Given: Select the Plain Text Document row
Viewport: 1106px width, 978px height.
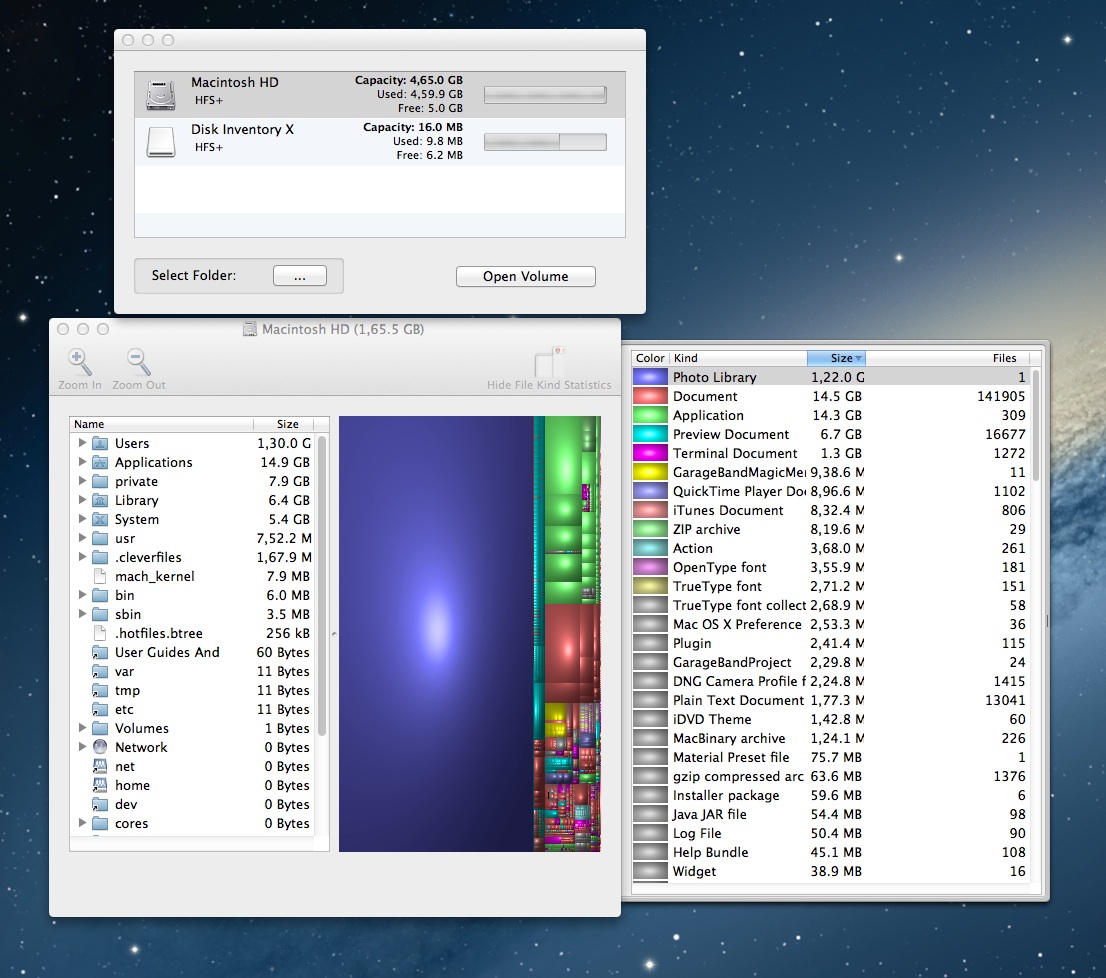Looking at the screenshot, I should tap(830, 700).
